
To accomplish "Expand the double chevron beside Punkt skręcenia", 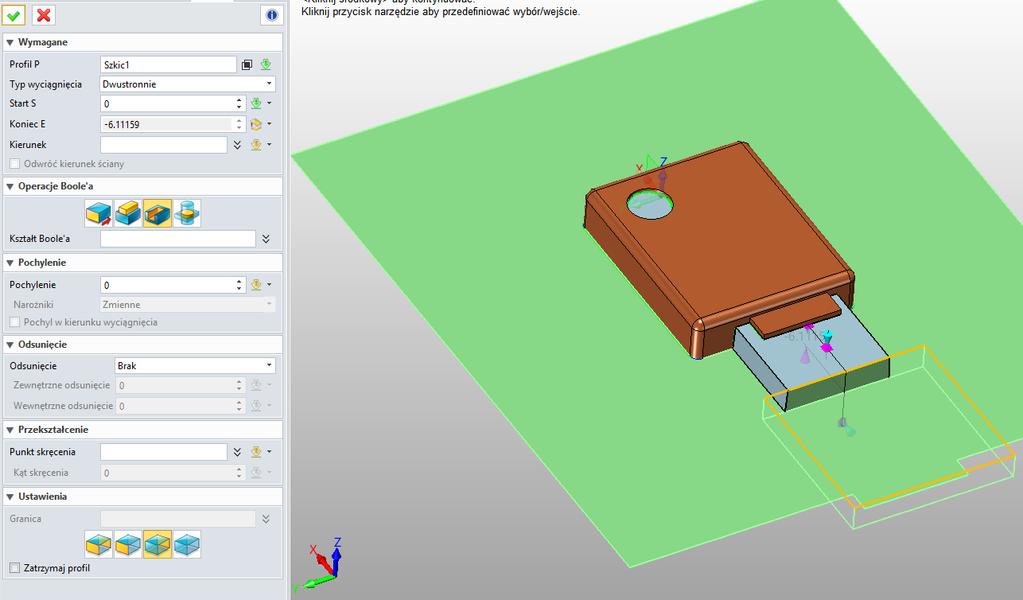I will 237,452.
